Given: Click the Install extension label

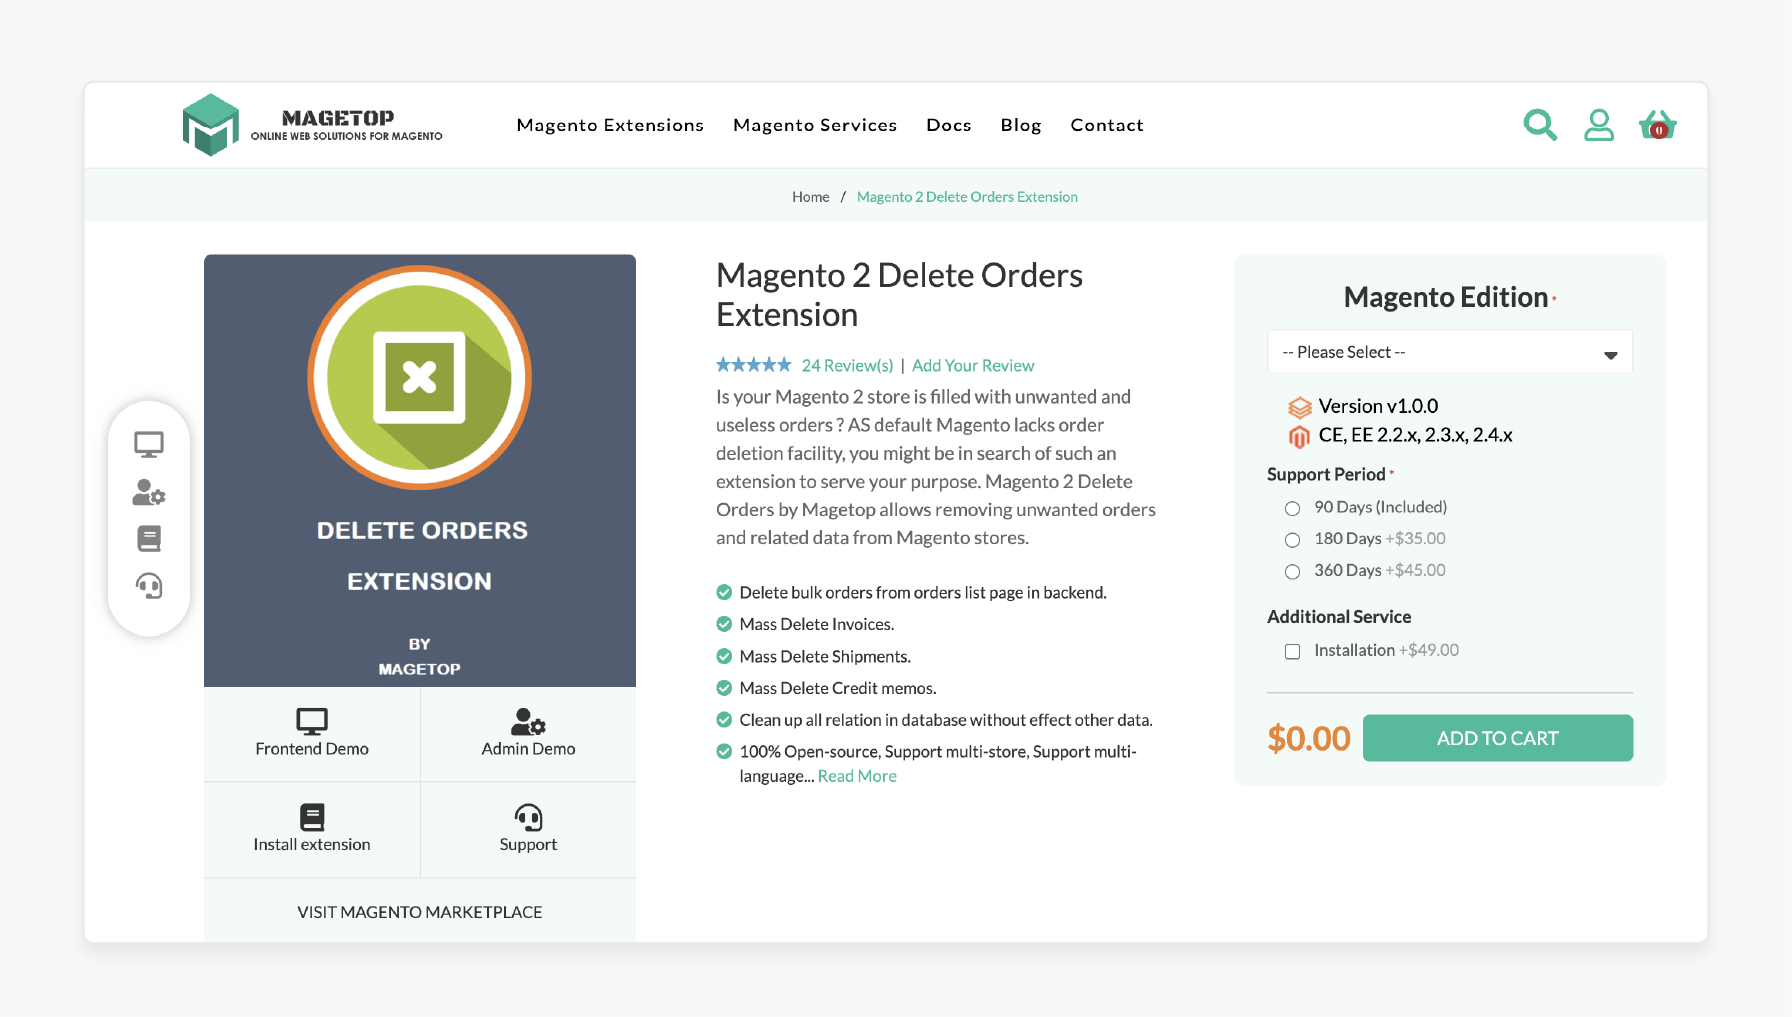Looking at the screenshot, I should (312, 845).
